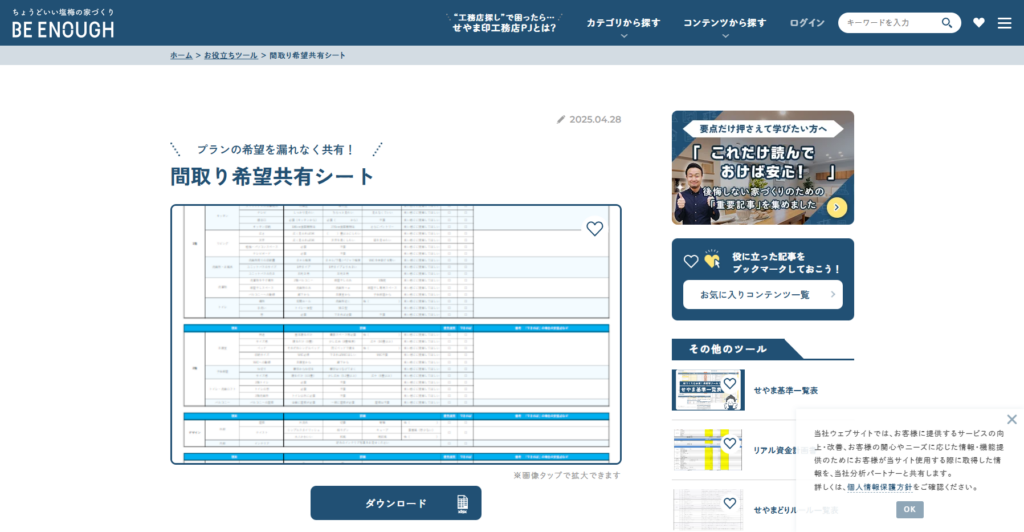This screenshot has height=532, width=1024.
Task: Close the cookie notice with X
Action: [1011, 419]
